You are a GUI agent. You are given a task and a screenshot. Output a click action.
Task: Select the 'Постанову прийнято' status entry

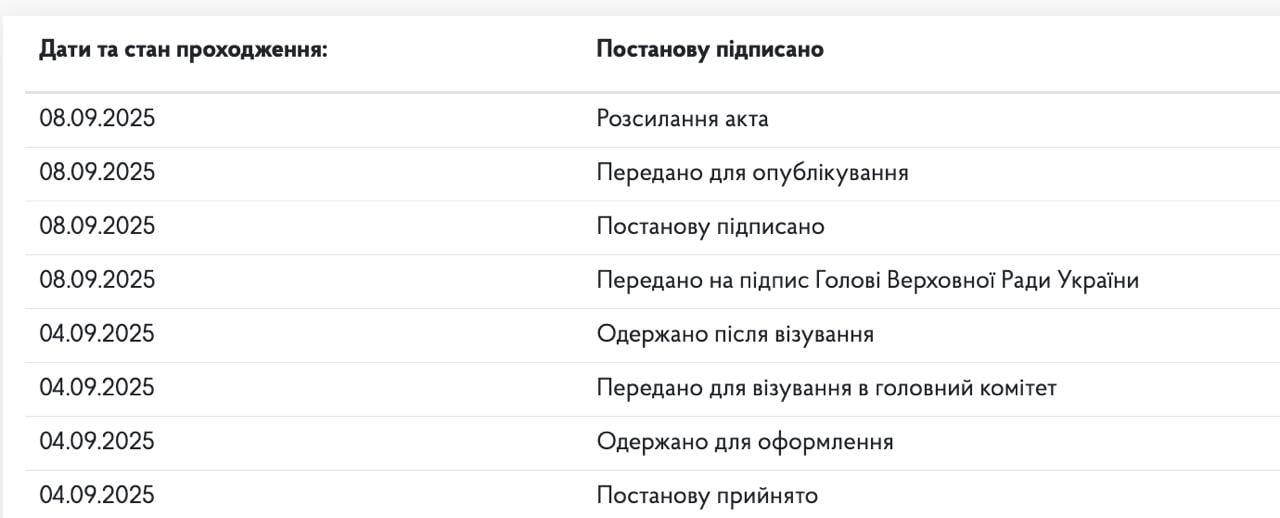tap(707, 496)
